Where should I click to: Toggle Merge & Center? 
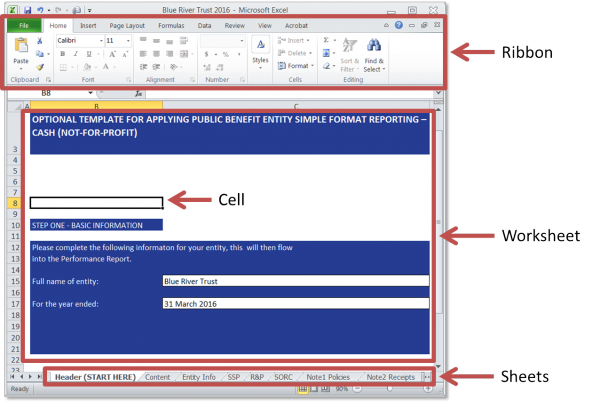[184, 54]
